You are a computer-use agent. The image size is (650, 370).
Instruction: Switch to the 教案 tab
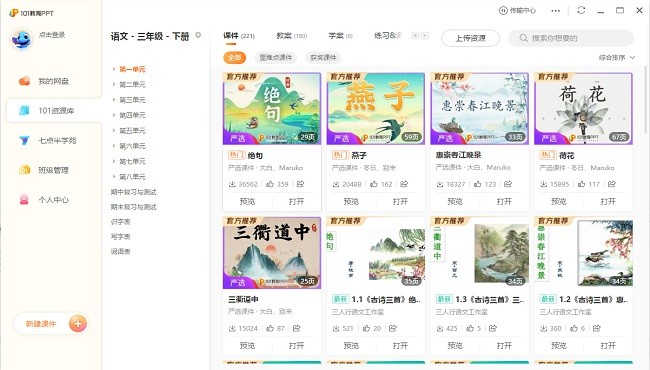pos(291,36)
